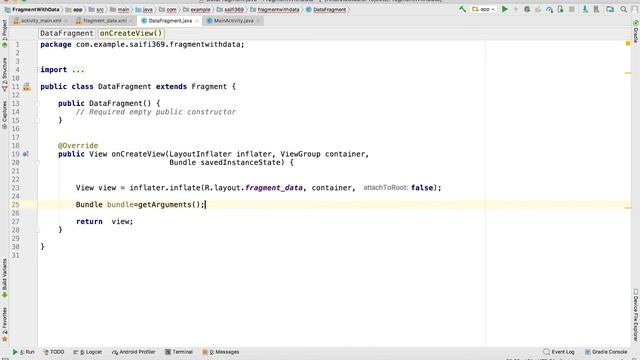Place cursor on the package declaration line
The height and width of the screenshot is (360, 640).
(x=142, y=44)
